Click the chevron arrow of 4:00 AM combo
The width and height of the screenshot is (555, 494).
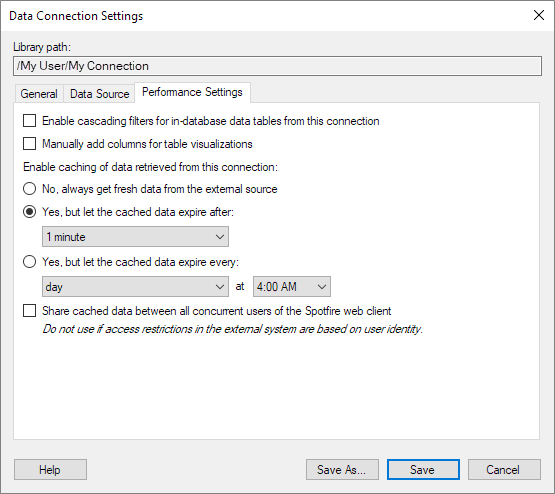pos(322,287)
